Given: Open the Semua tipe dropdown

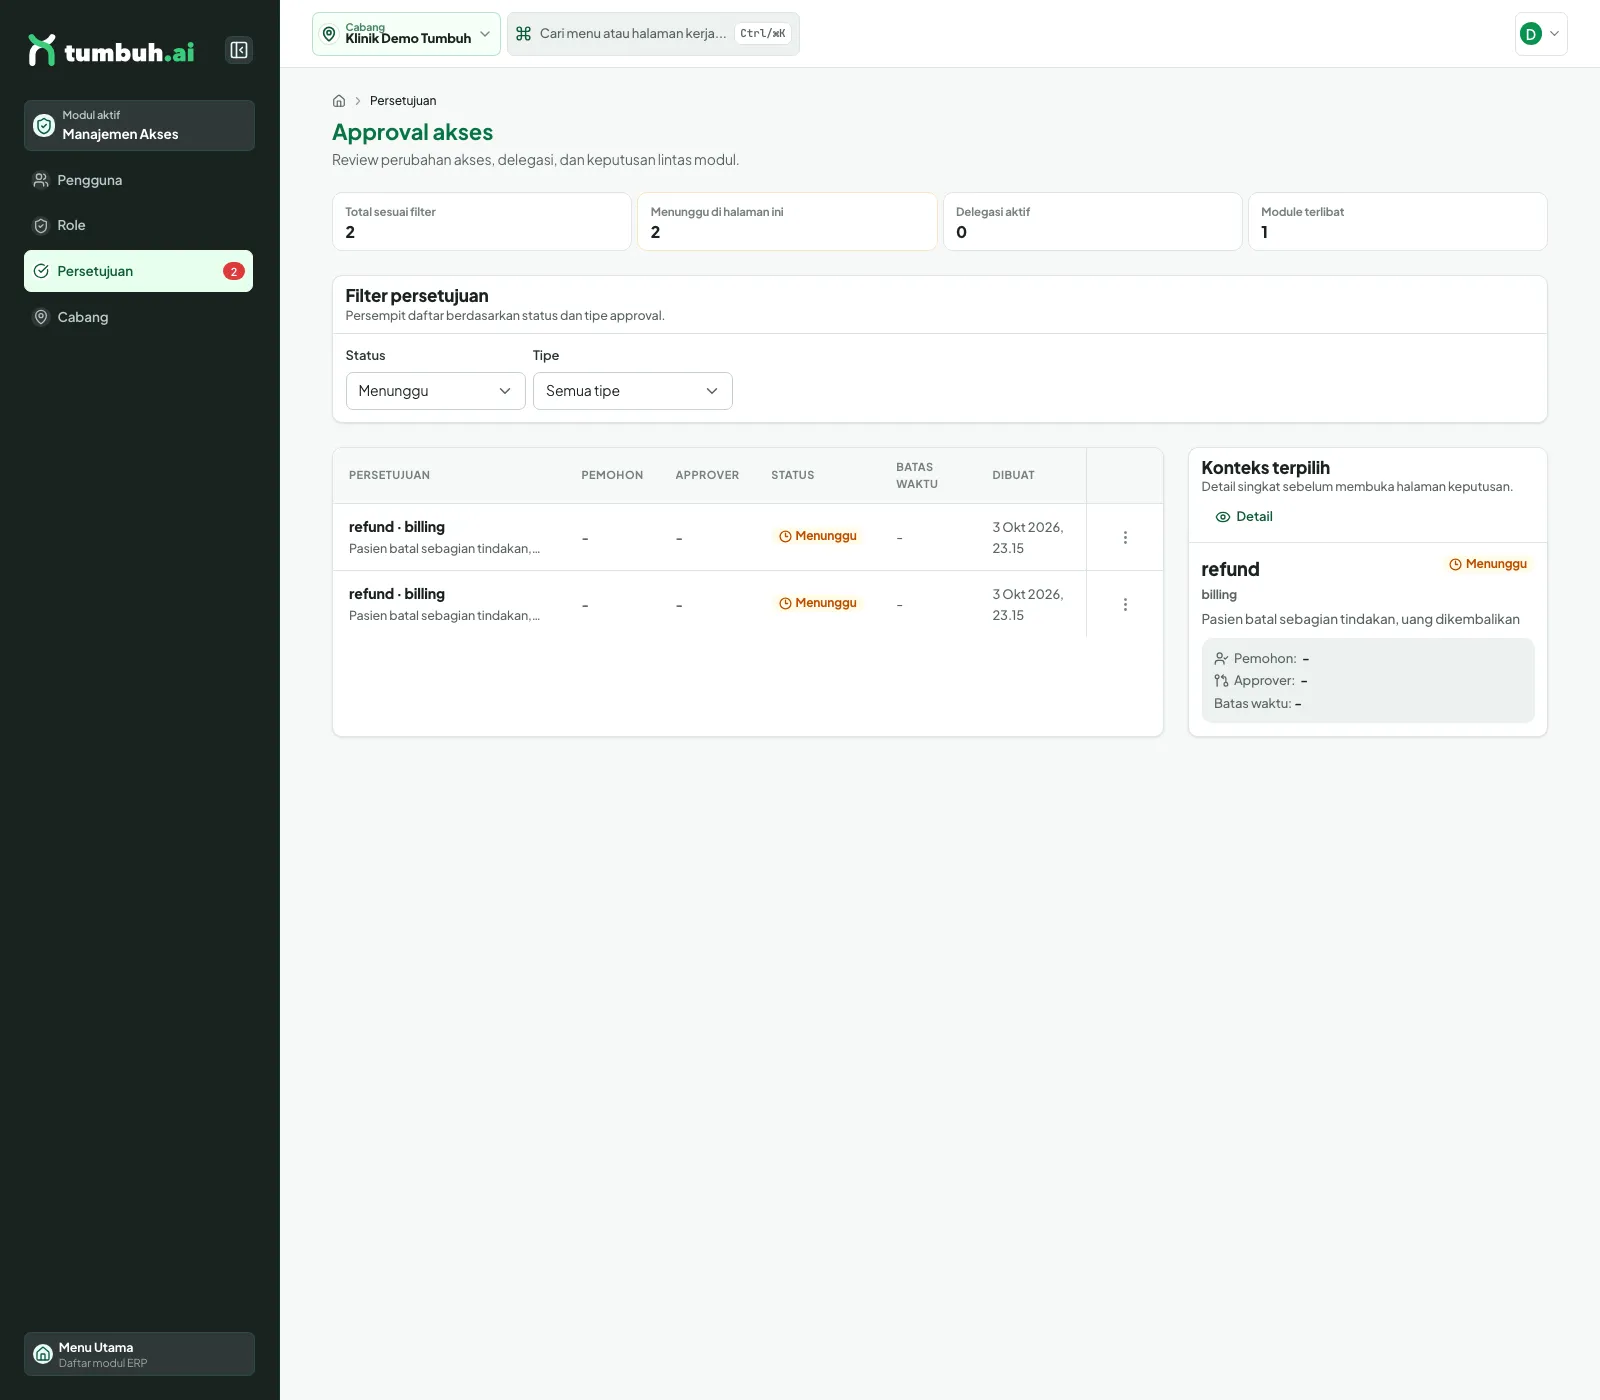Looking at the screenshot, I should (633, 391).
